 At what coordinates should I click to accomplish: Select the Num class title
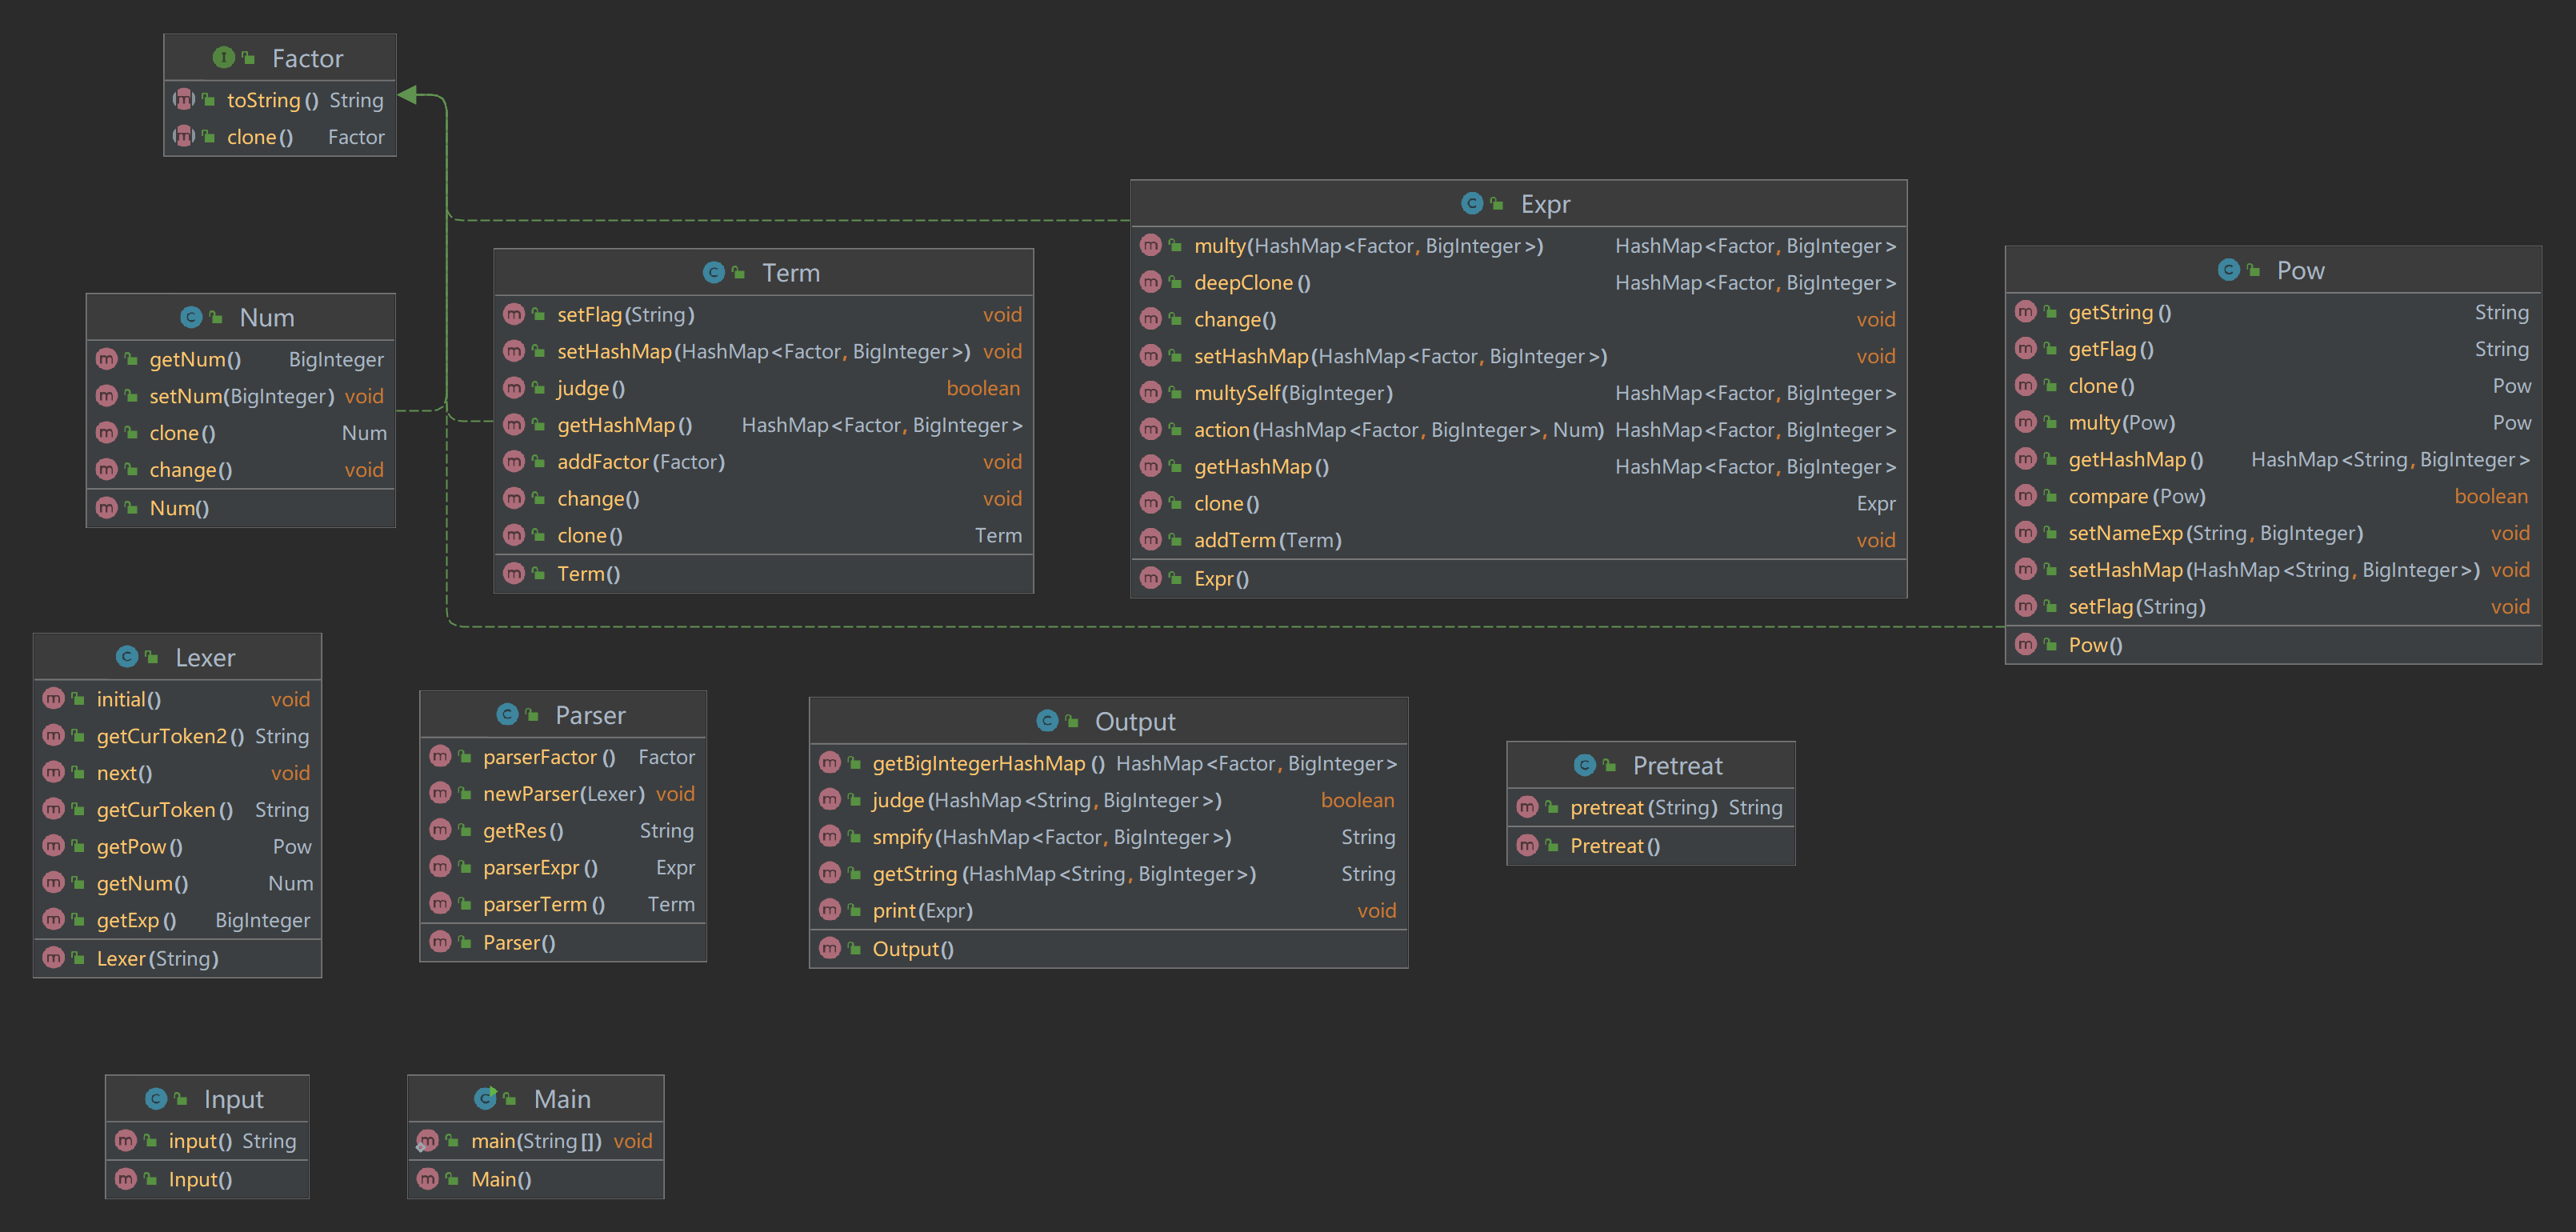[x=267, y=317]
